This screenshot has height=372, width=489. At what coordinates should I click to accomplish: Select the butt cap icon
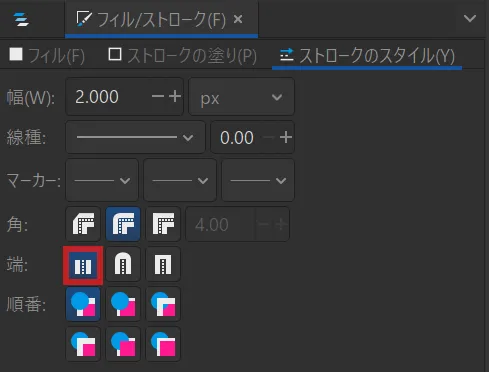coord(83,266)
